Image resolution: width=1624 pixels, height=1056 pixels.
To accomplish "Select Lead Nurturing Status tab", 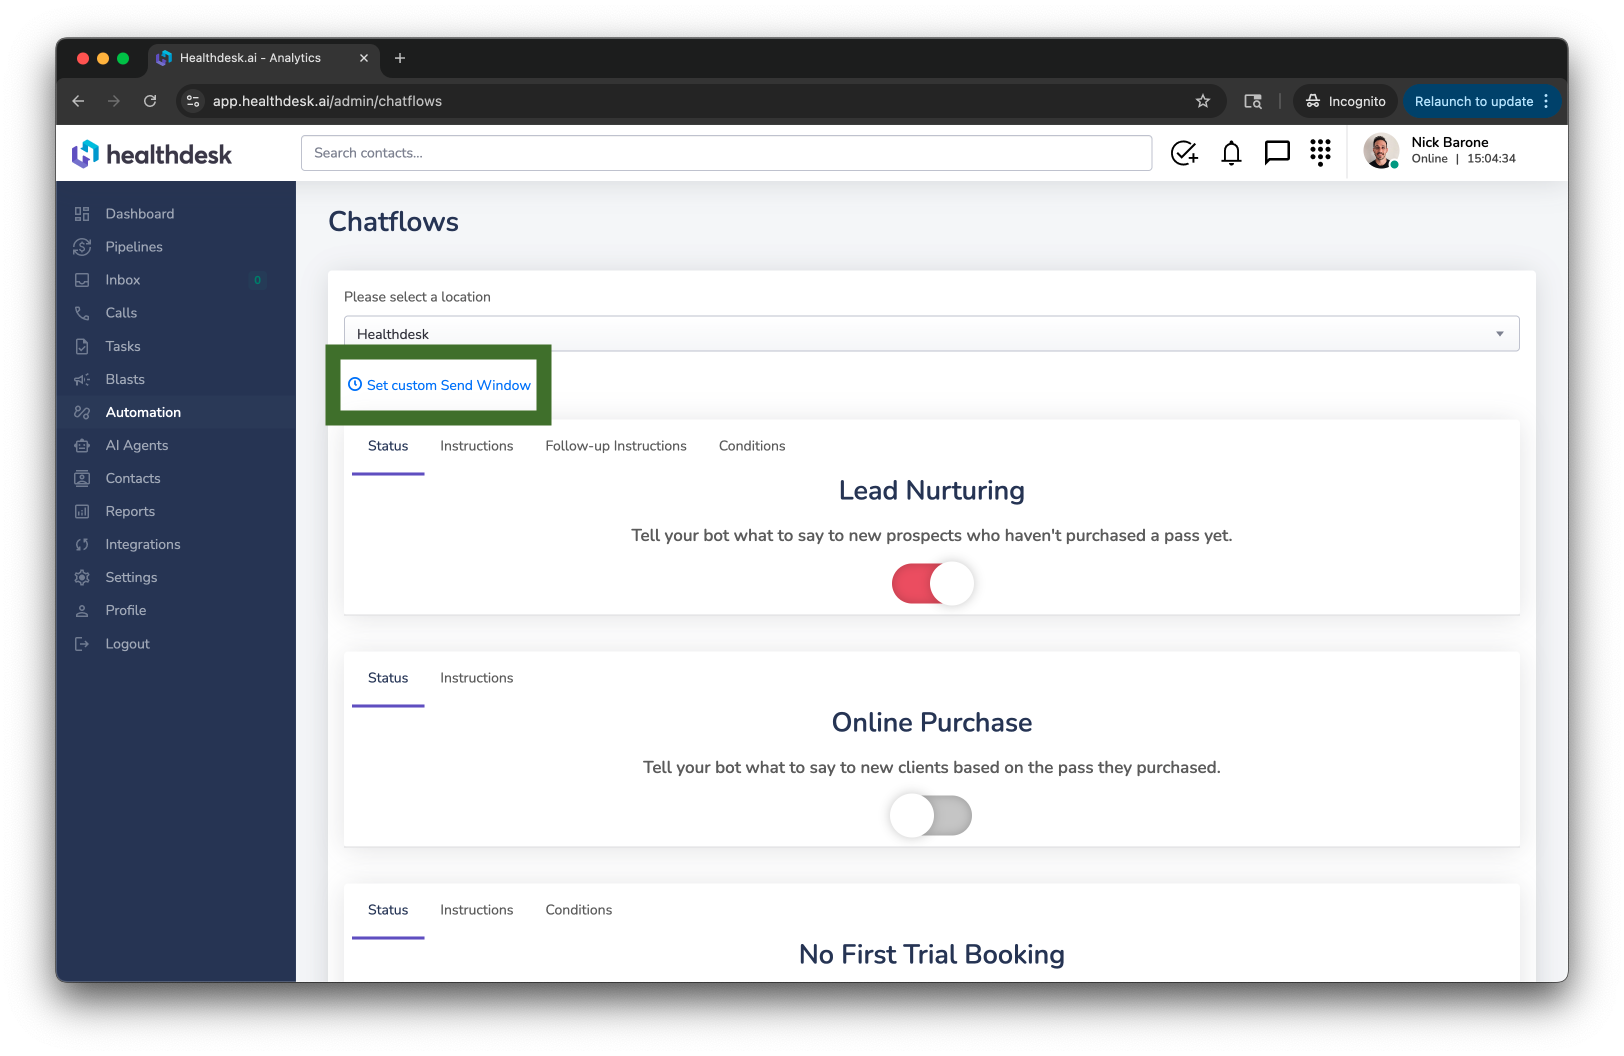I will pos(388,446).
